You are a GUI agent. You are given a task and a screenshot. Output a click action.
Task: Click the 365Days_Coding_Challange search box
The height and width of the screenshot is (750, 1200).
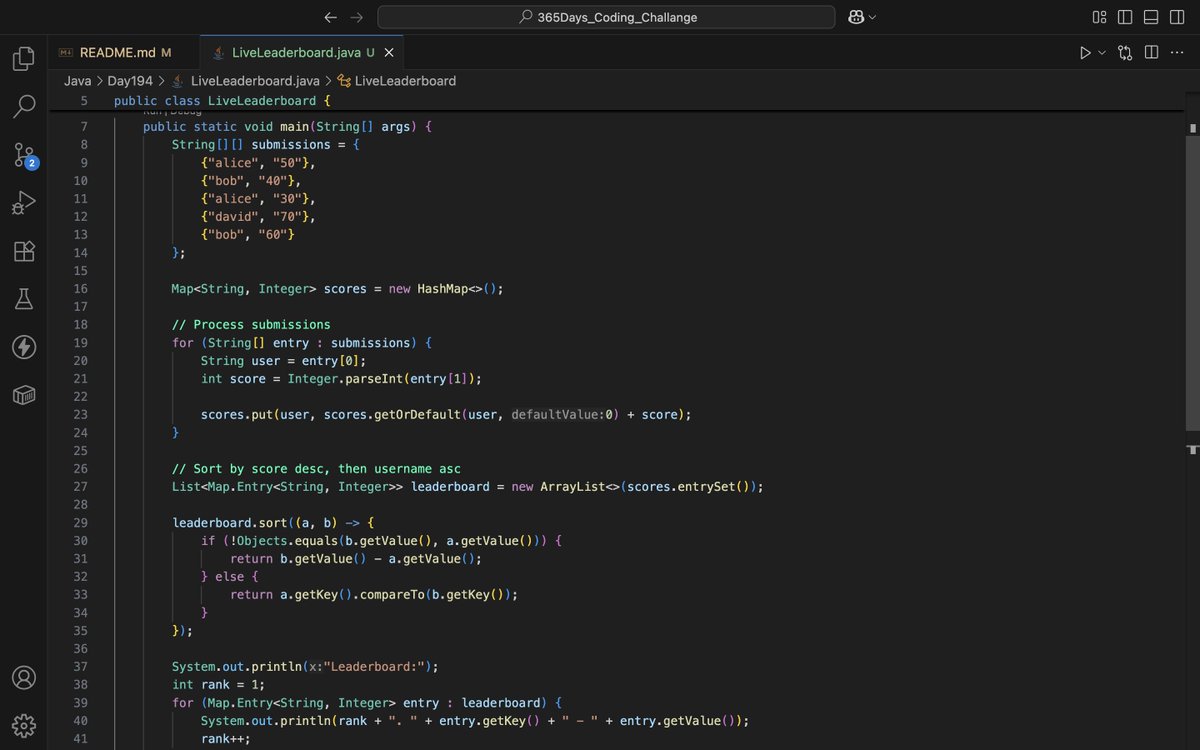click(606, 17)
